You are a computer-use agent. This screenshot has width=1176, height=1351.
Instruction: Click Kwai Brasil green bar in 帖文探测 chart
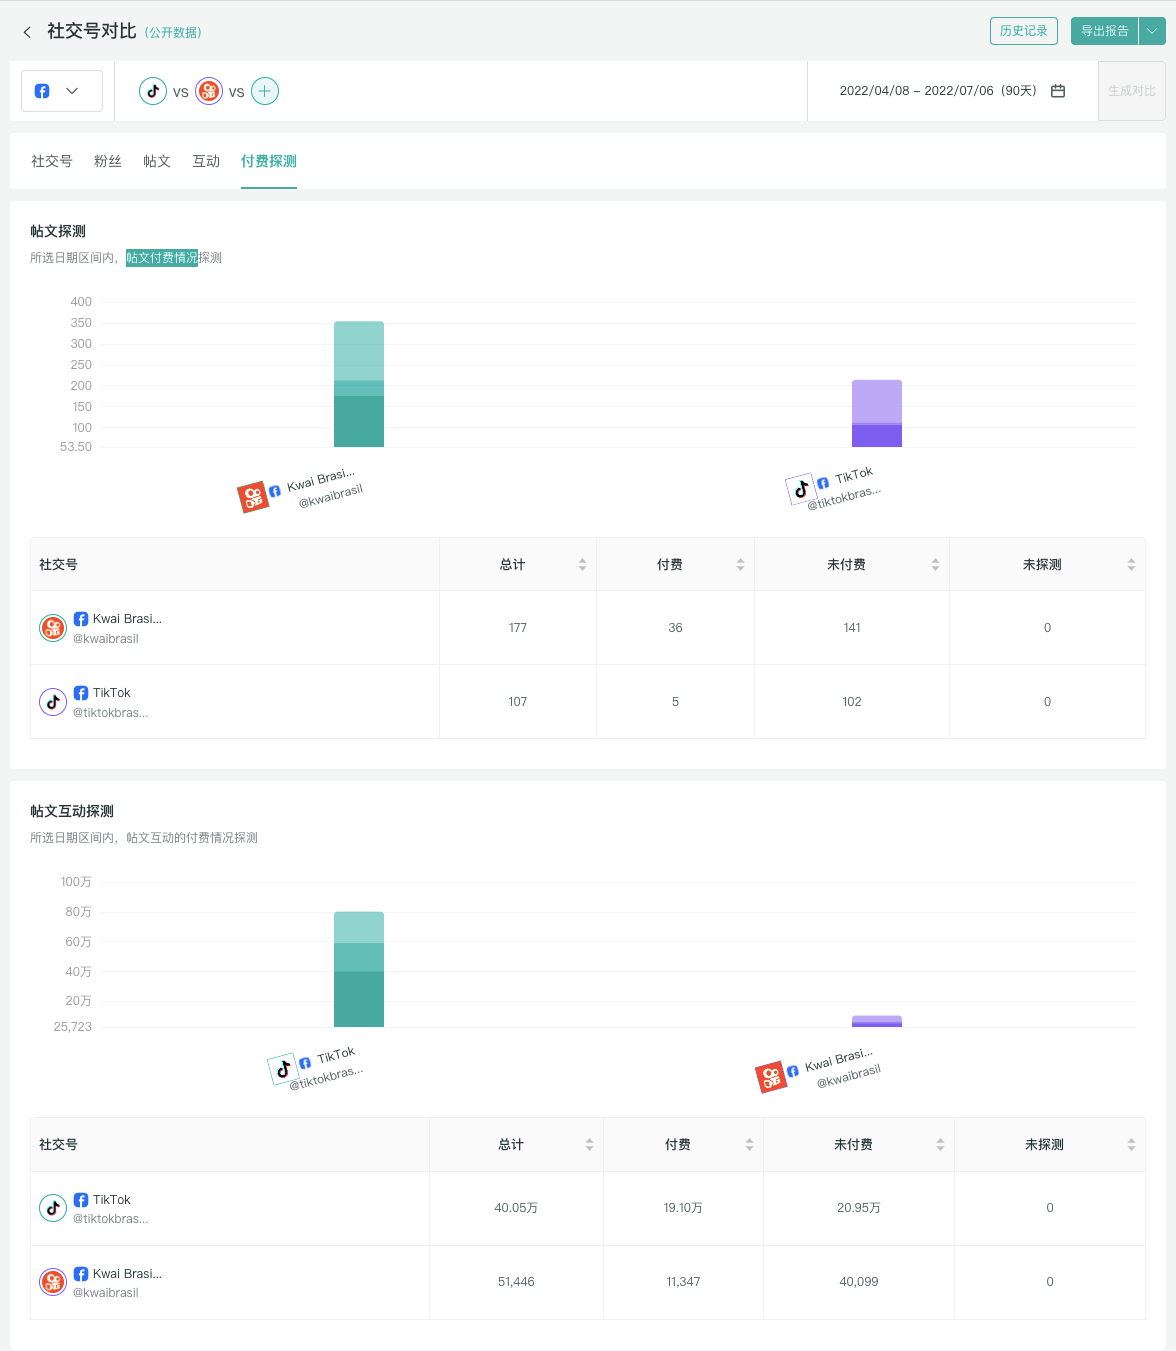(359, 385)
